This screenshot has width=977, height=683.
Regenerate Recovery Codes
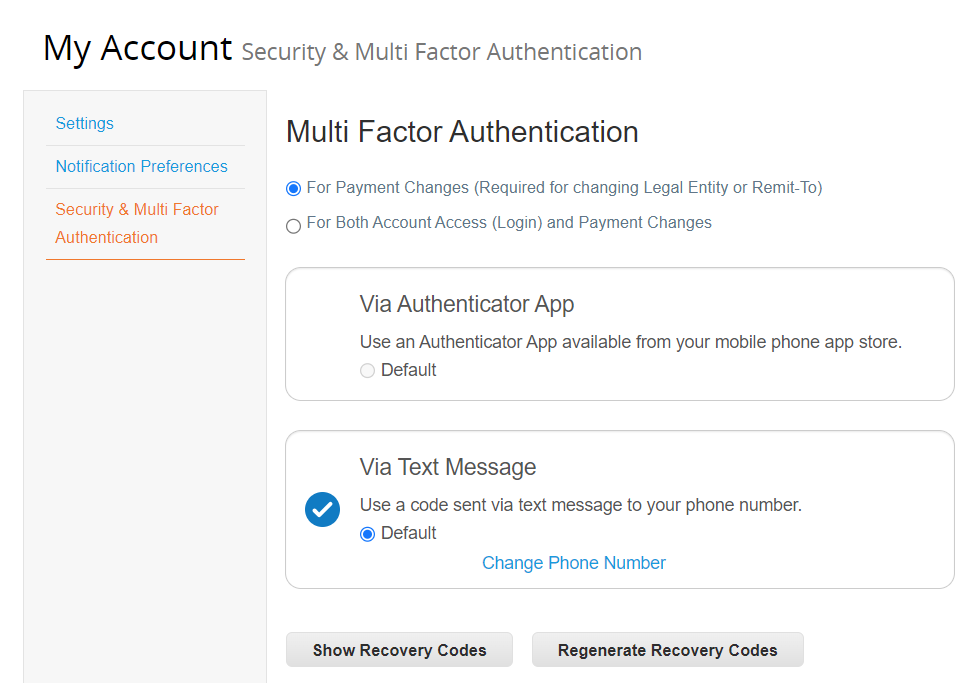pos(667,650)
